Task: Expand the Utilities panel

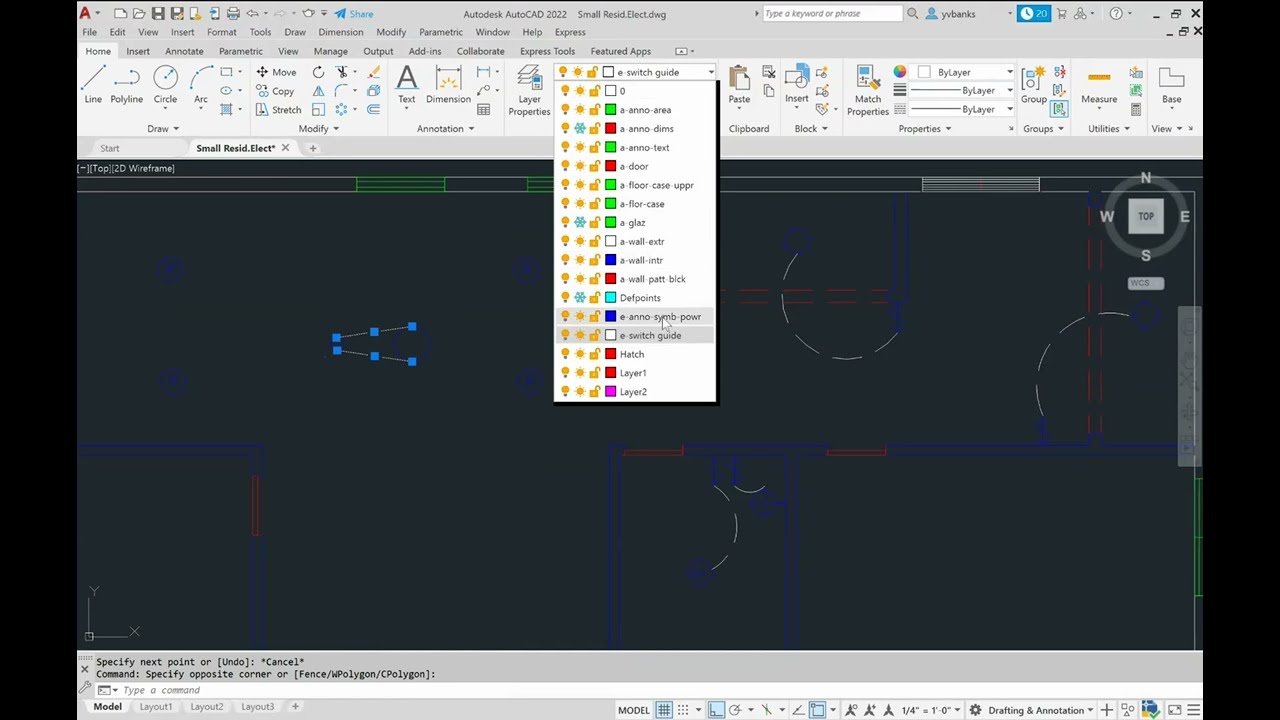Action: point(1109,128)
